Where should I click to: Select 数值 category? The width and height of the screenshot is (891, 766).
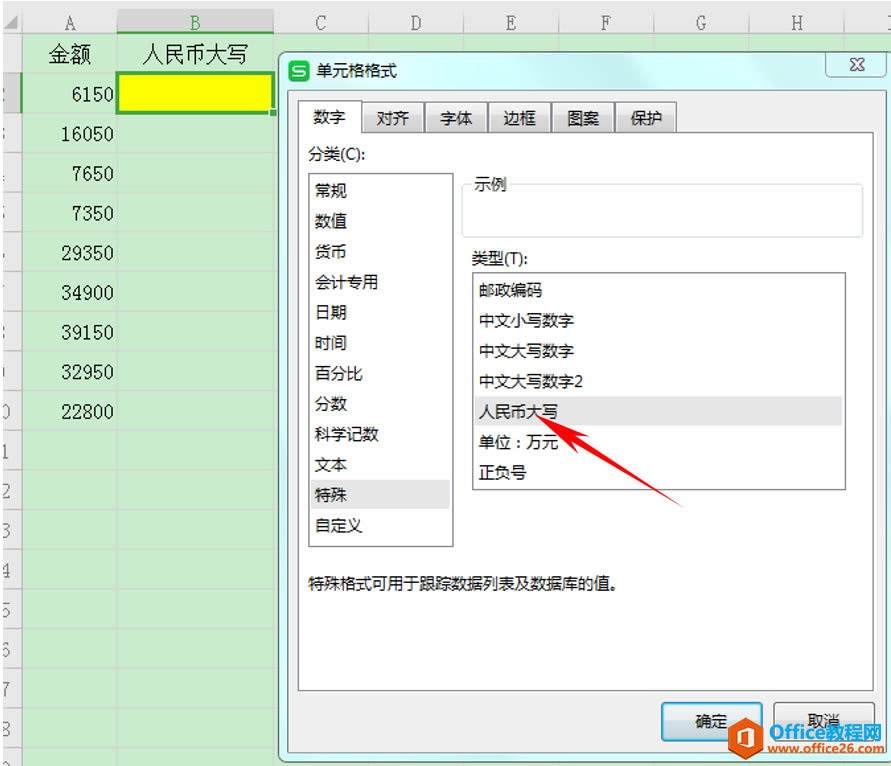coord(380,220)
